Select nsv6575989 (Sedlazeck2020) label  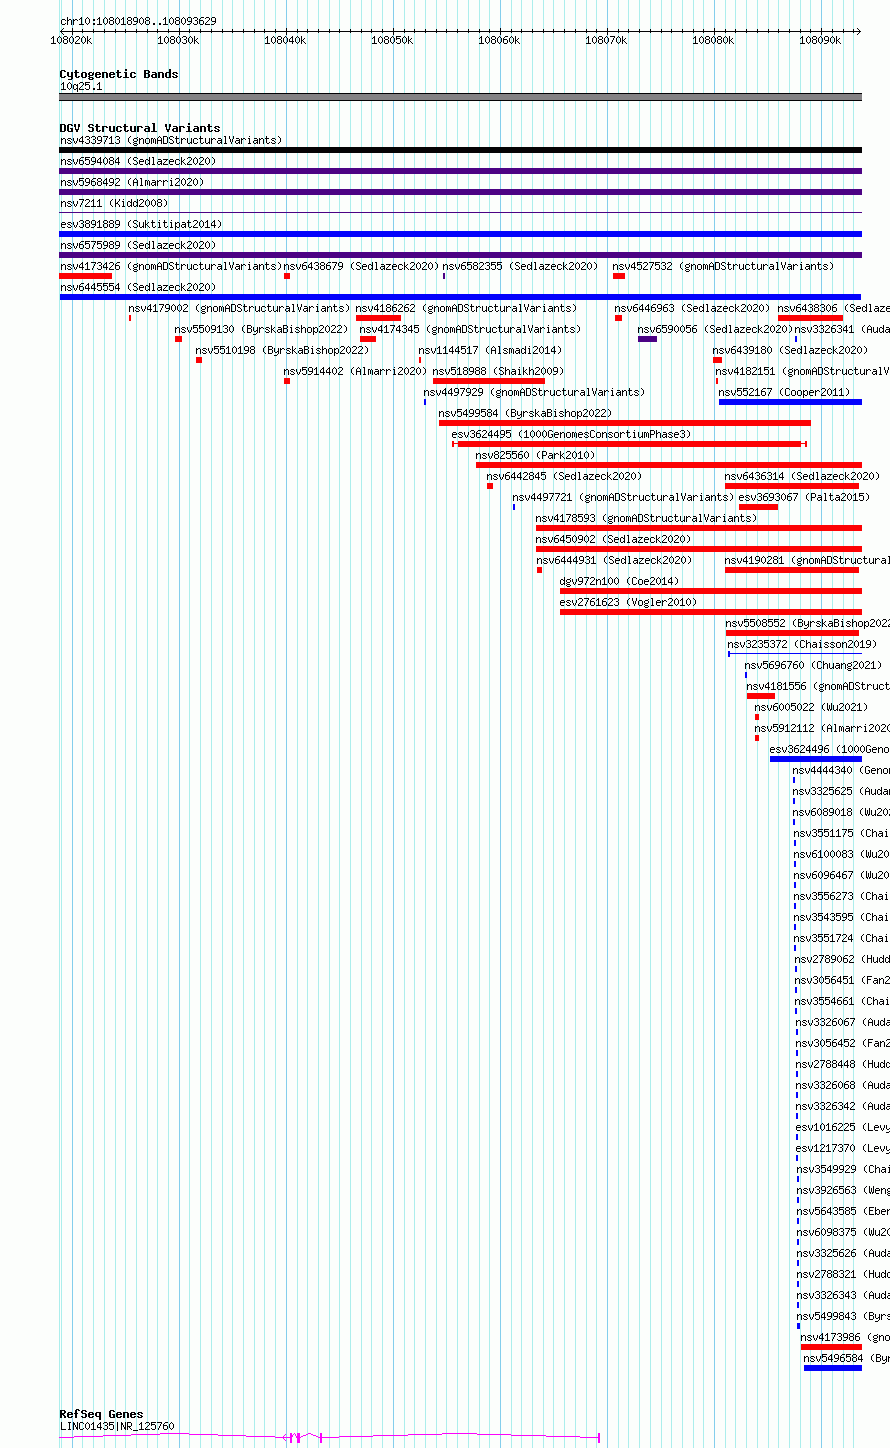[x=138, y=245]
